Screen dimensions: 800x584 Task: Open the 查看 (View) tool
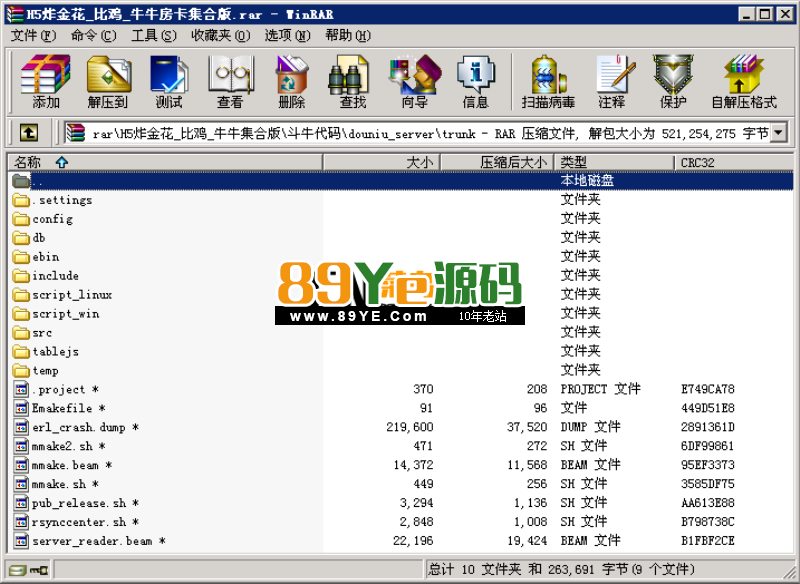[x=230, y=81]
